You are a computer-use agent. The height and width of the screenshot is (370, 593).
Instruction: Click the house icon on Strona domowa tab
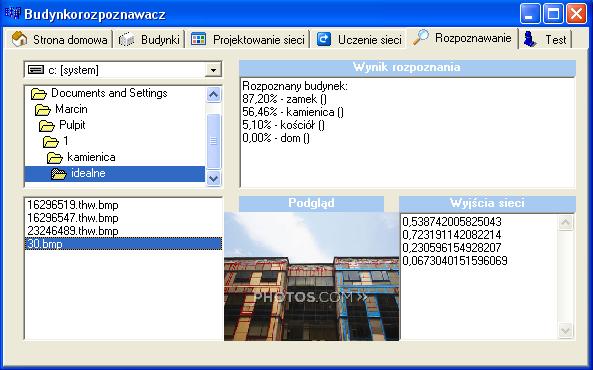pos(19,39)
